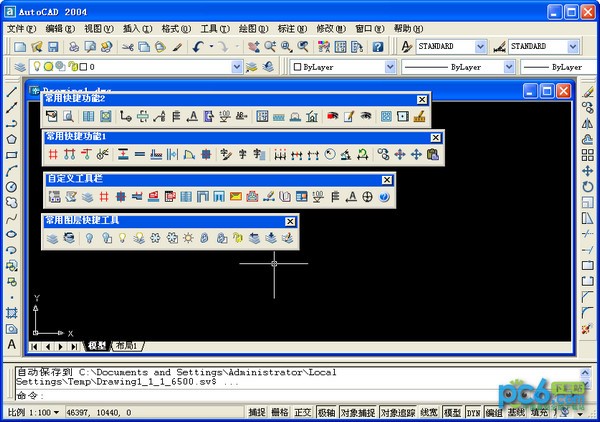
Task: Click the Array tool
Action: [587, 155]
